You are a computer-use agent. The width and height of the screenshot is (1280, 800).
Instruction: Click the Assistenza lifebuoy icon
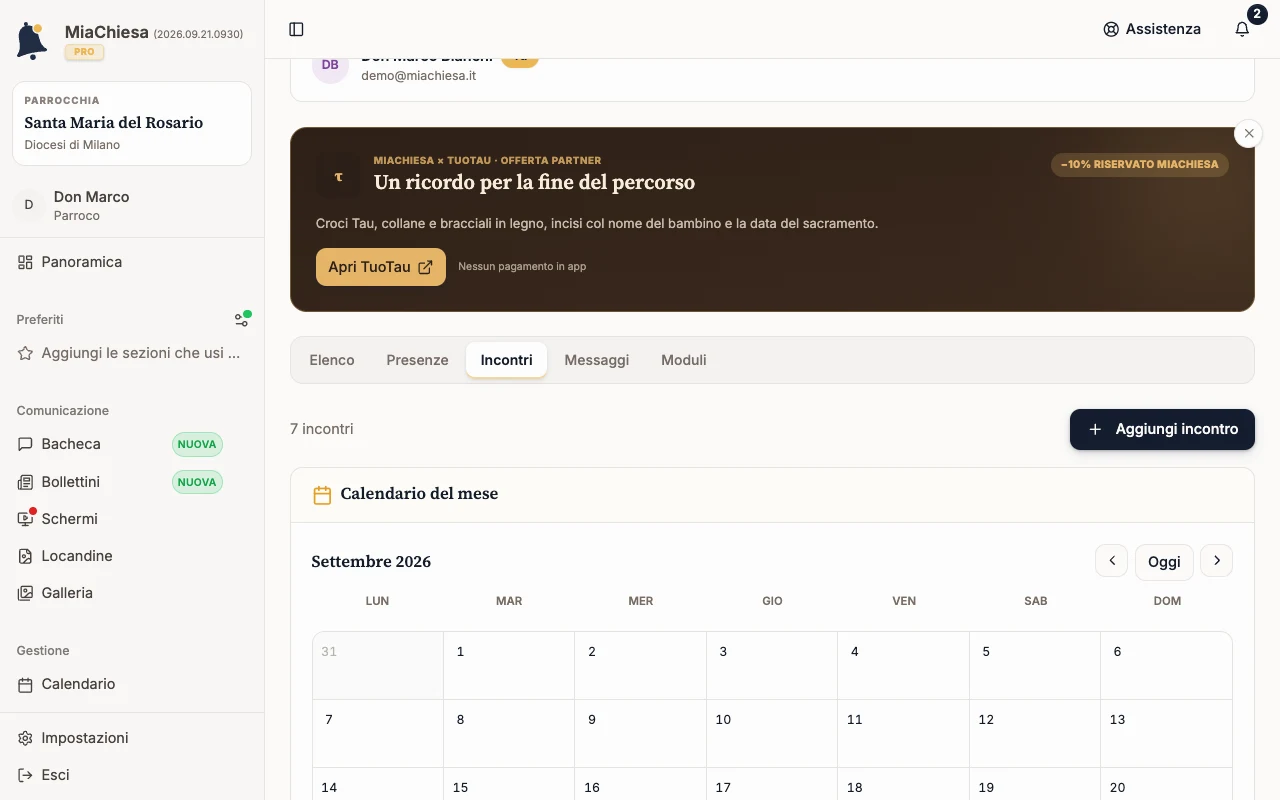pyautogui.click(x=1111, y=29)
